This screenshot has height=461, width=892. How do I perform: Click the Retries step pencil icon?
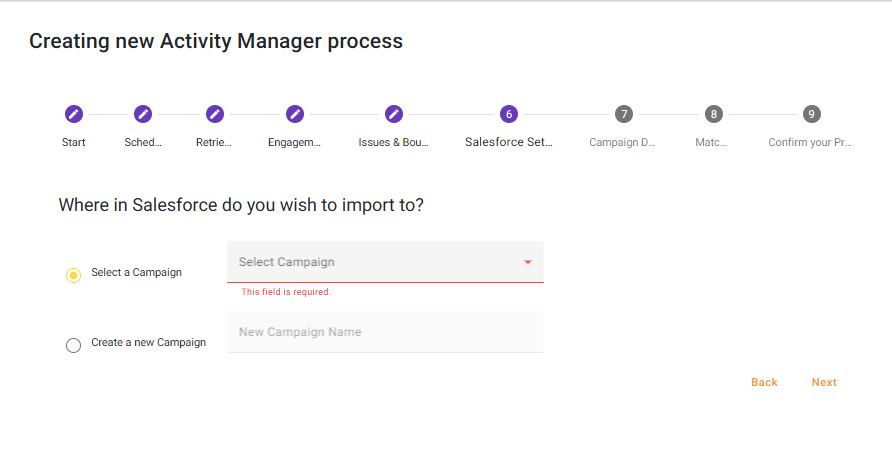pyautogui.click(x=214, y=114)
